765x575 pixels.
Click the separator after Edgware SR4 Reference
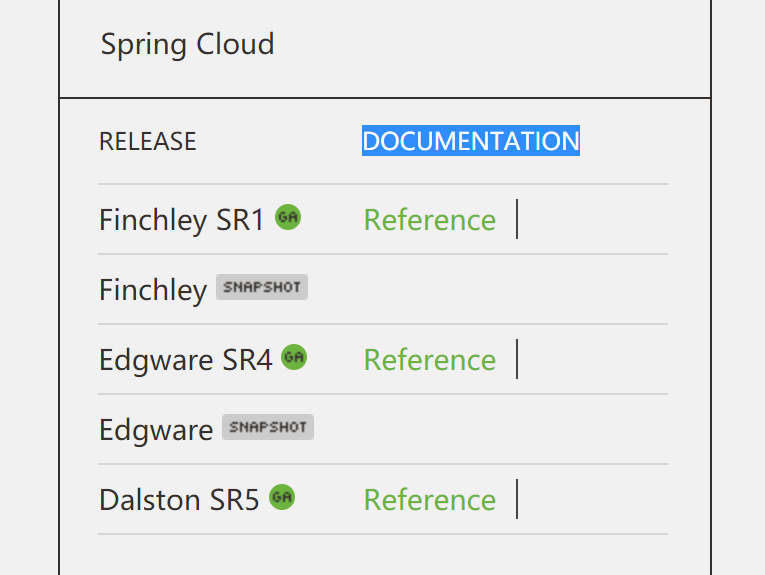pos(517,359)
